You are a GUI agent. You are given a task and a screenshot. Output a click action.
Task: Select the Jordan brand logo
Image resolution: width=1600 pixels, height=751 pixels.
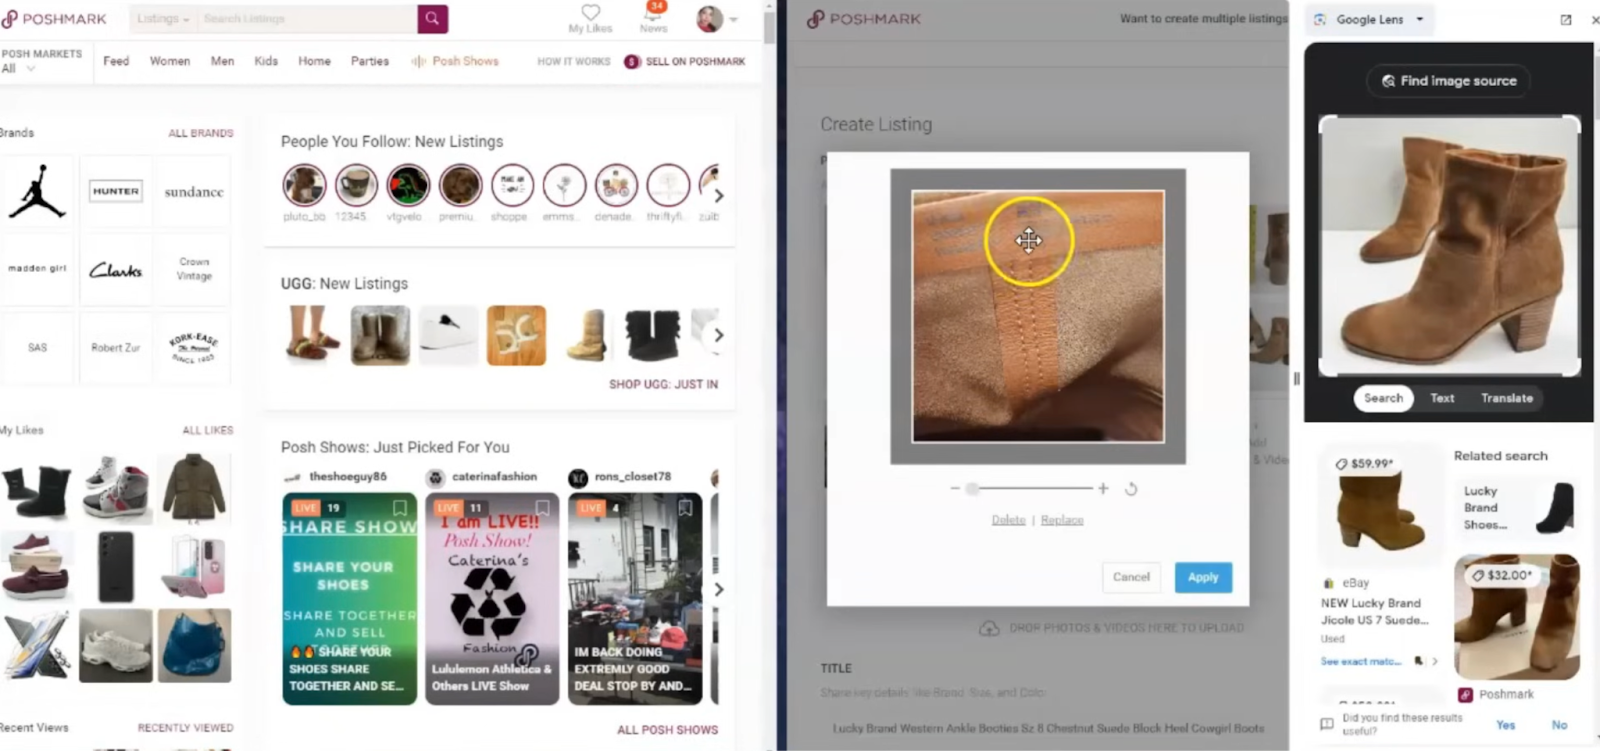point(37,190)
